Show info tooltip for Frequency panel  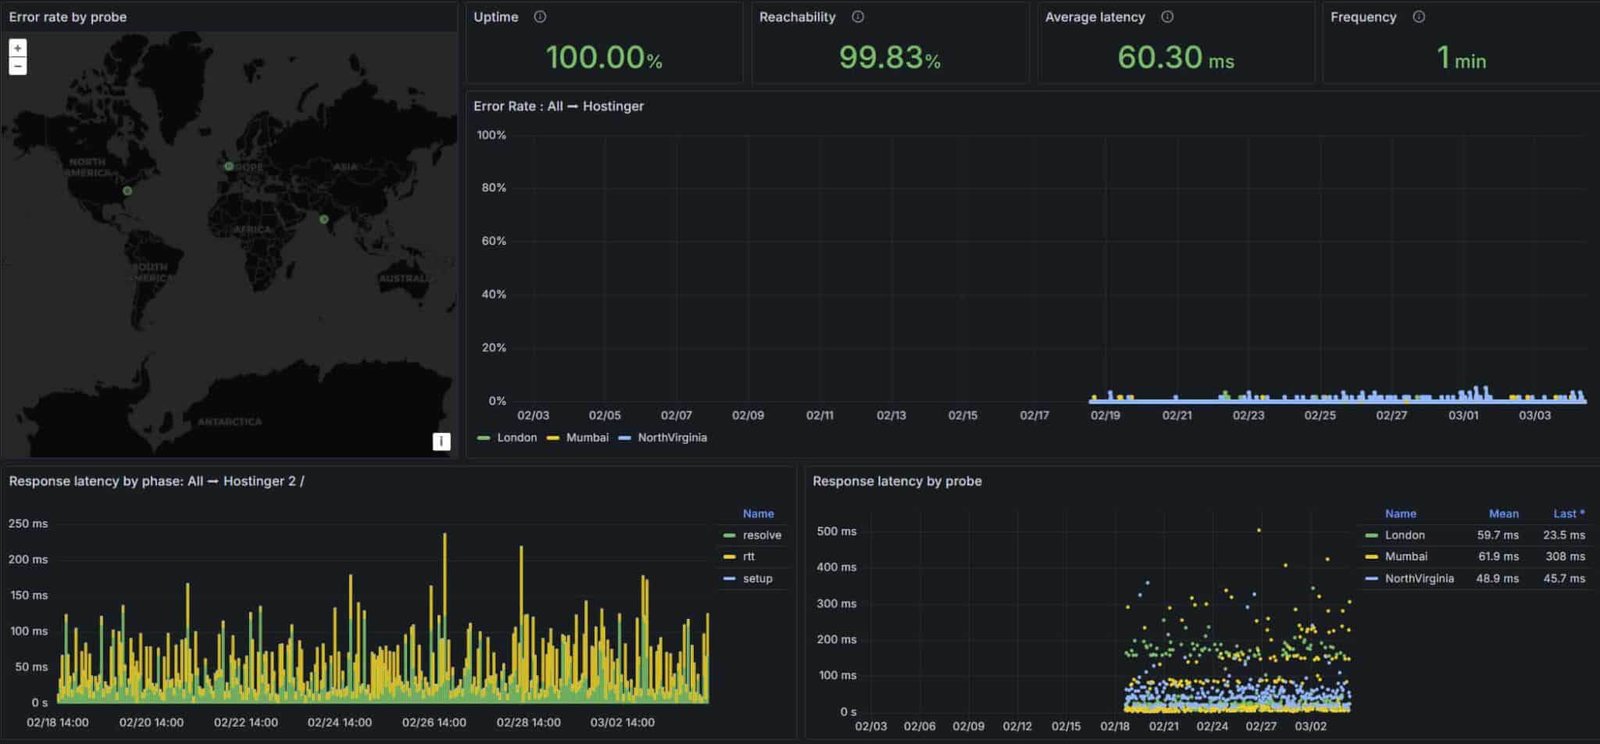pos(1418,17)
